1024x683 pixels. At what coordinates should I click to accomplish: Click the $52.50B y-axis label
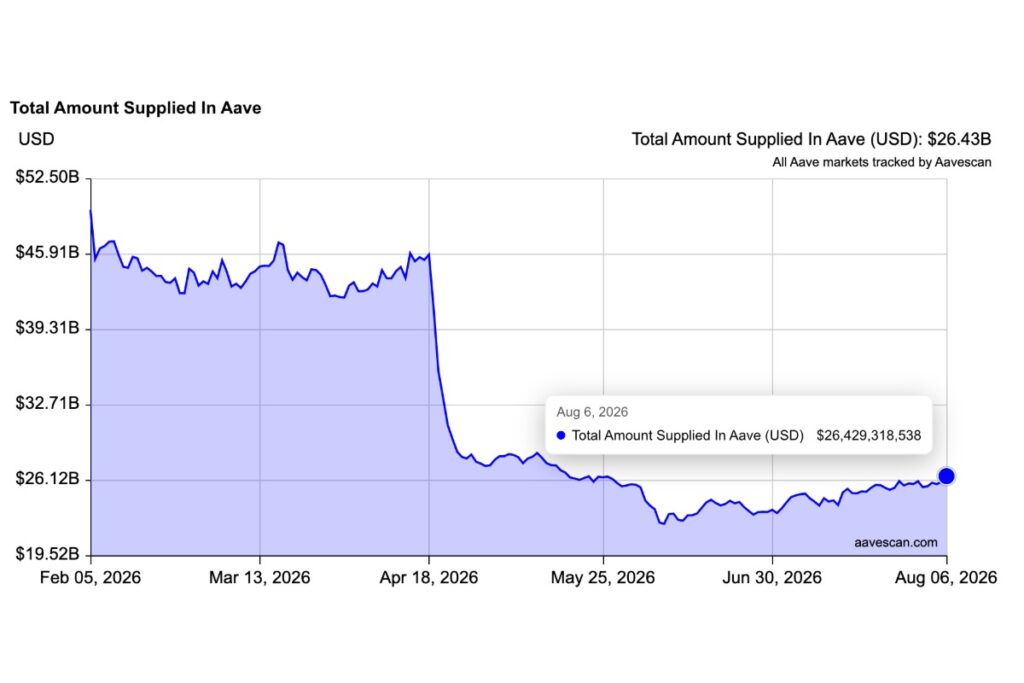[x=48, y=177]
